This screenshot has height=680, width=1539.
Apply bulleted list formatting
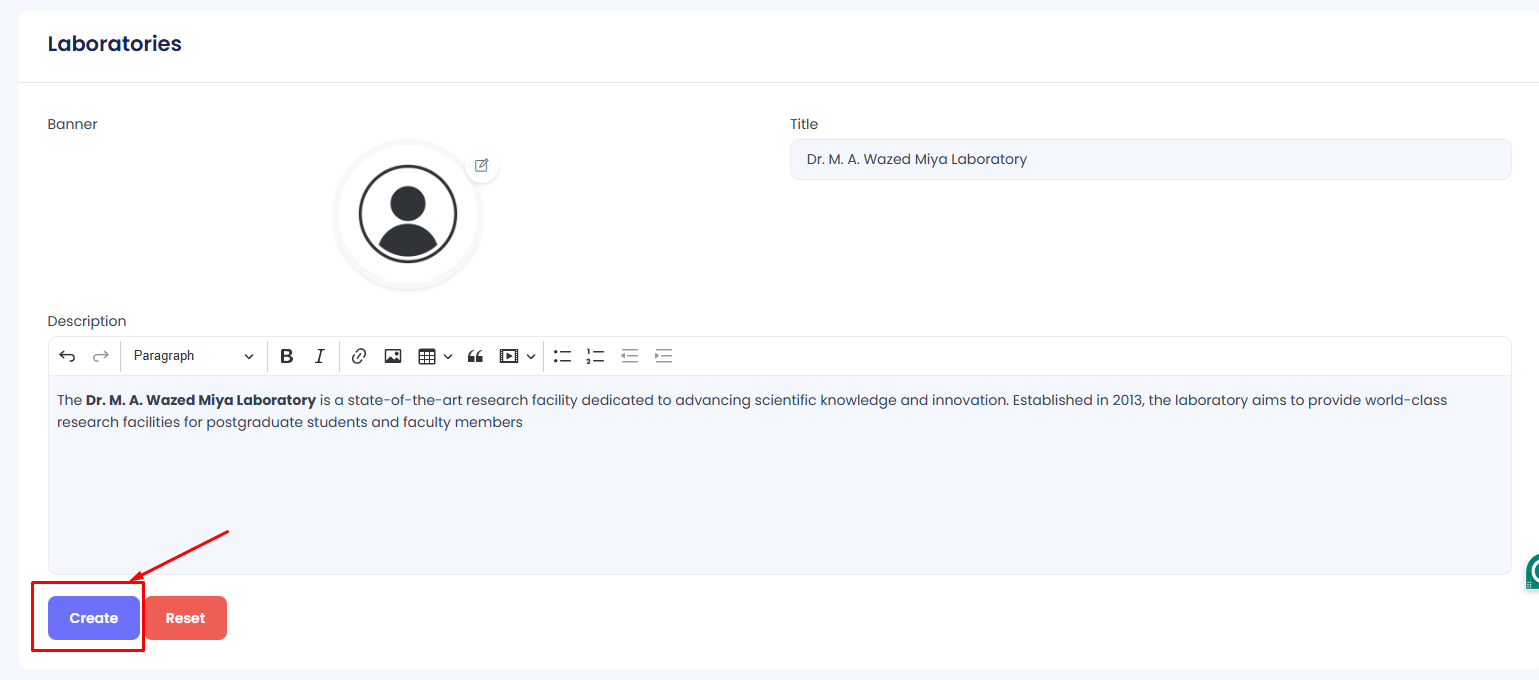pos(563,356)
